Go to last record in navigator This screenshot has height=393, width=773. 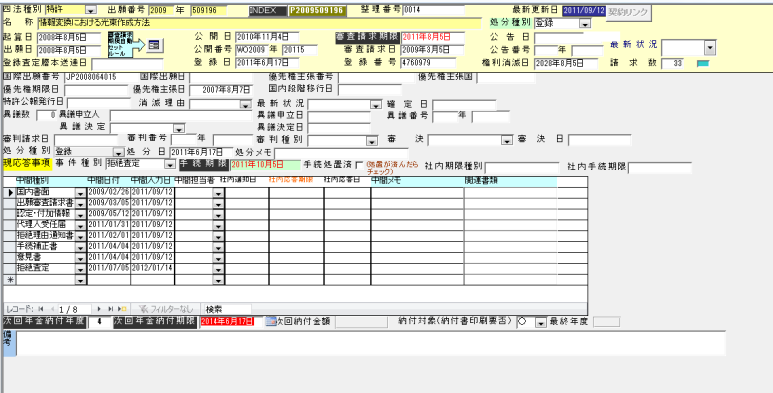pyautogui.click(x=110, y=309)
